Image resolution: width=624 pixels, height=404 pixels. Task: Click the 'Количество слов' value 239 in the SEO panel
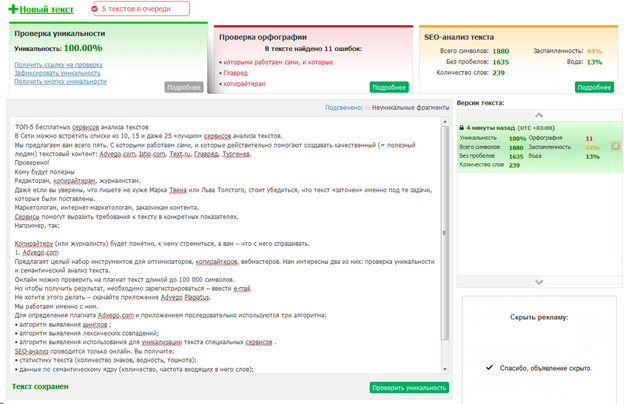(498, 73)
